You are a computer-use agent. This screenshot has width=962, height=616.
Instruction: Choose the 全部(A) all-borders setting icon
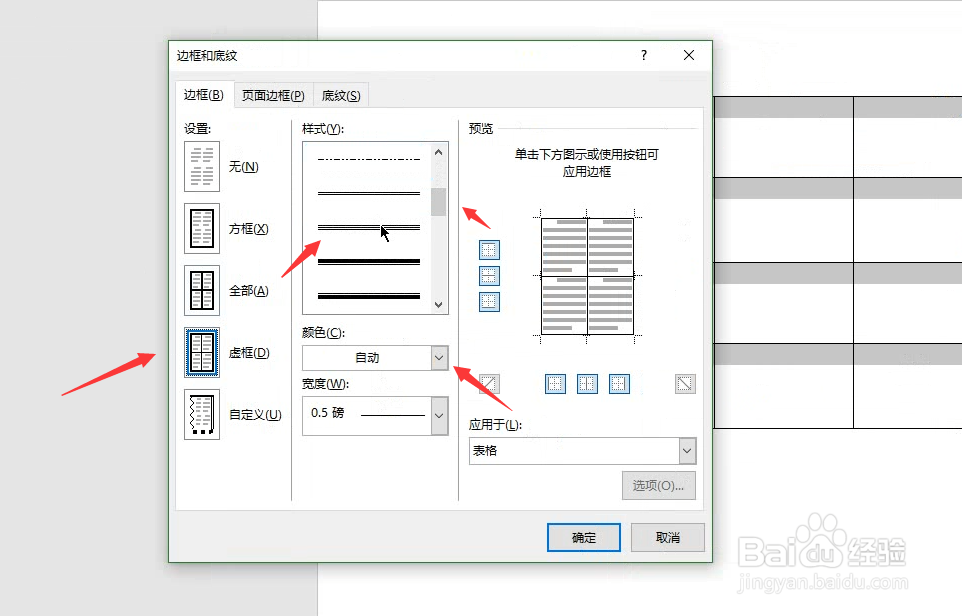[x=202, y=290]
